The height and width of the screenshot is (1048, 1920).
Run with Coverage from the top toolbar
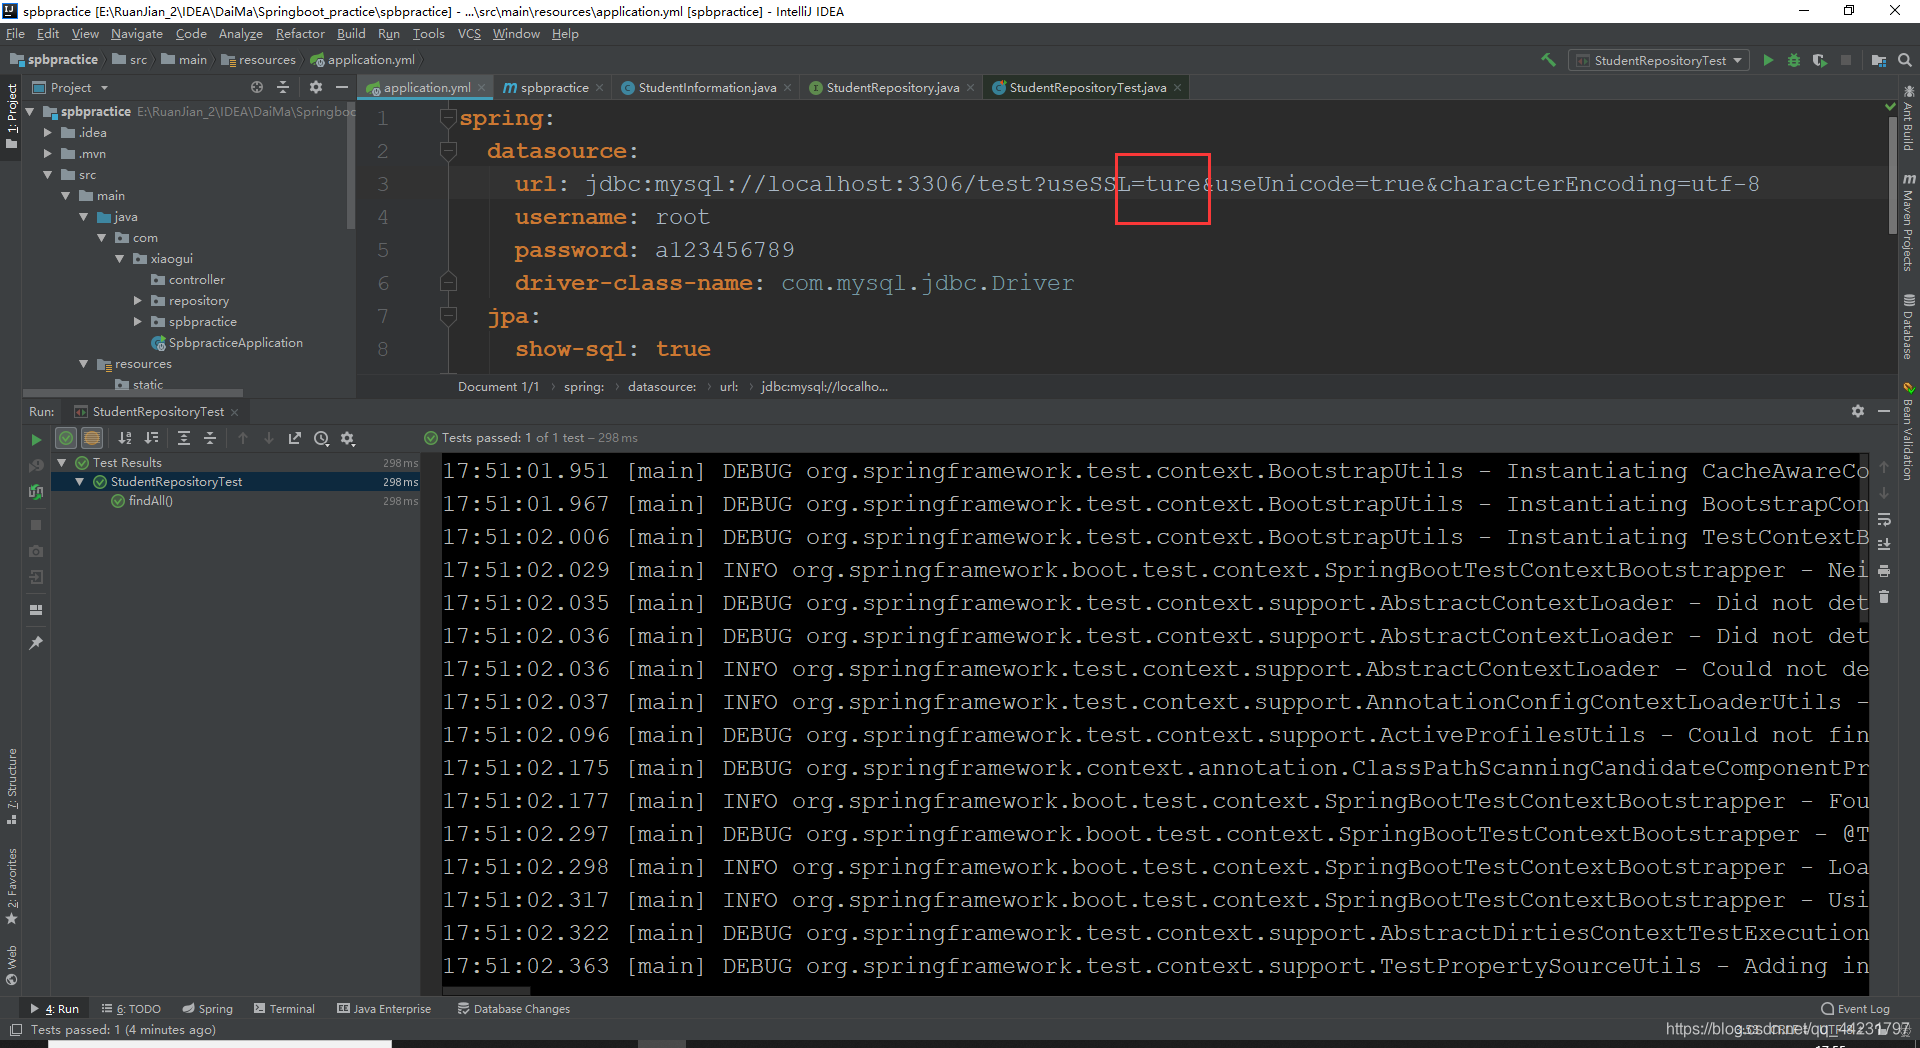pos(1820,60)
